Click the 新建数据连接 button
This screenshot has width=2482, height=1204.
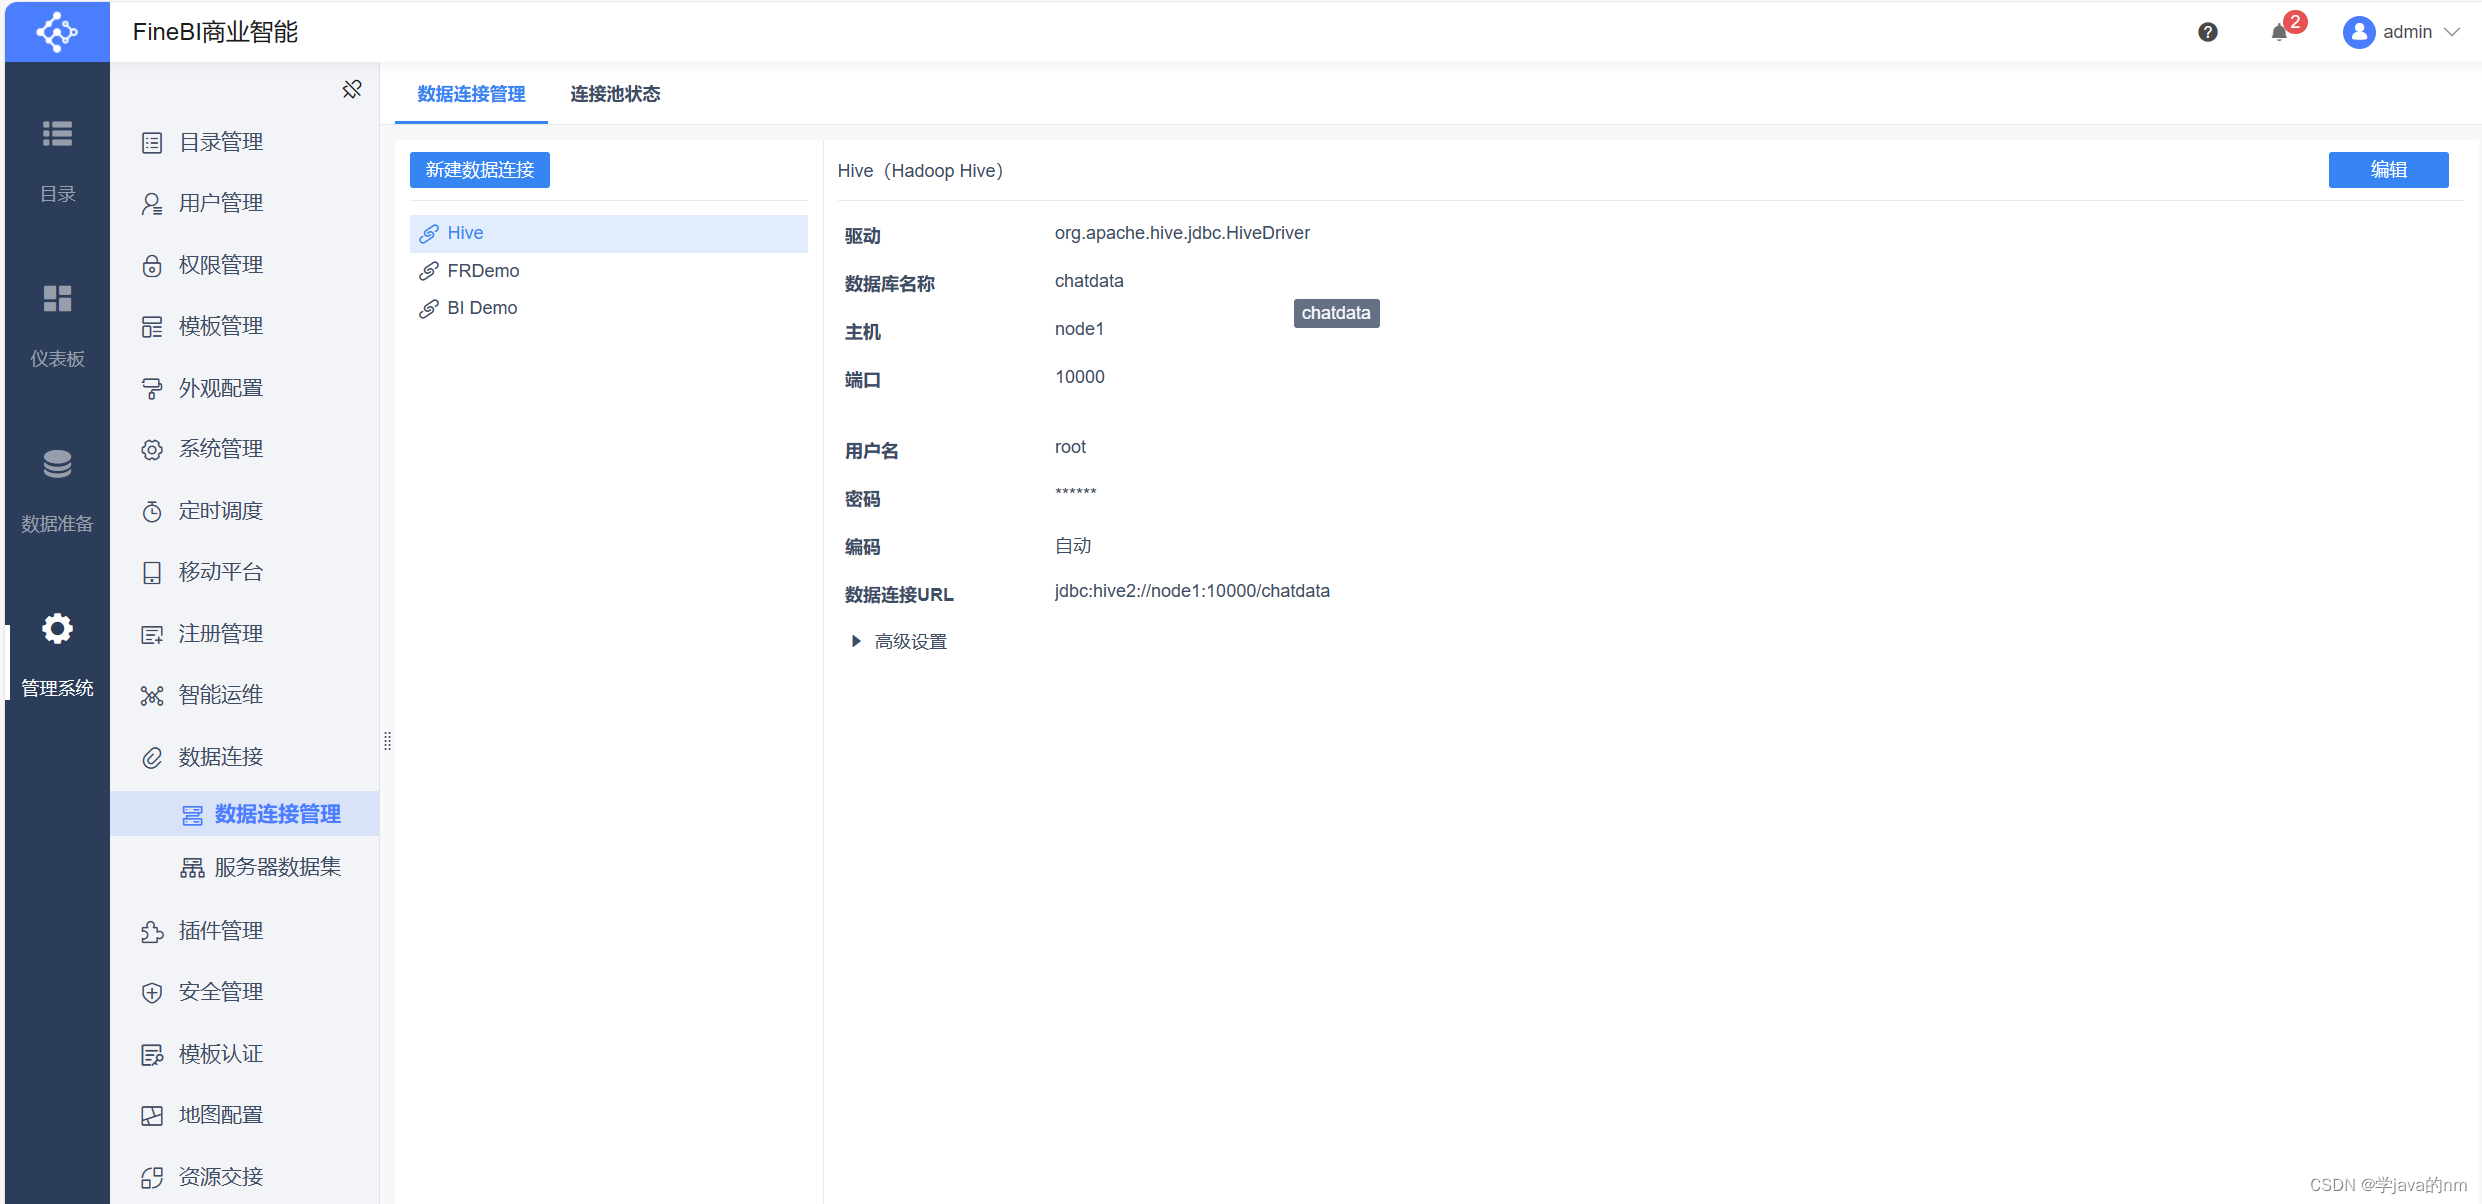480,170
